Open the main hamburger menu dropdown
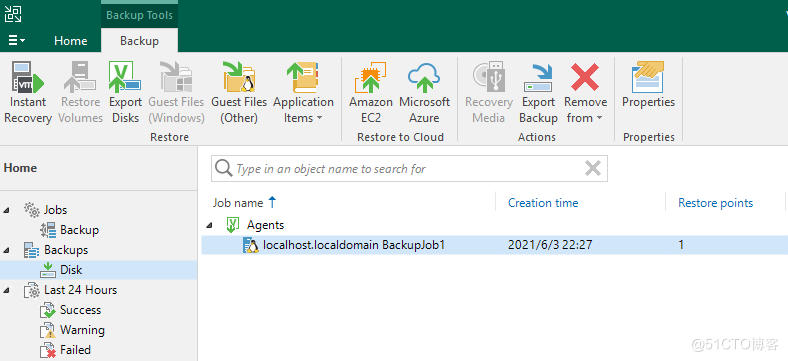The width and height of the screenshot is (788, 361). (17, 41)
